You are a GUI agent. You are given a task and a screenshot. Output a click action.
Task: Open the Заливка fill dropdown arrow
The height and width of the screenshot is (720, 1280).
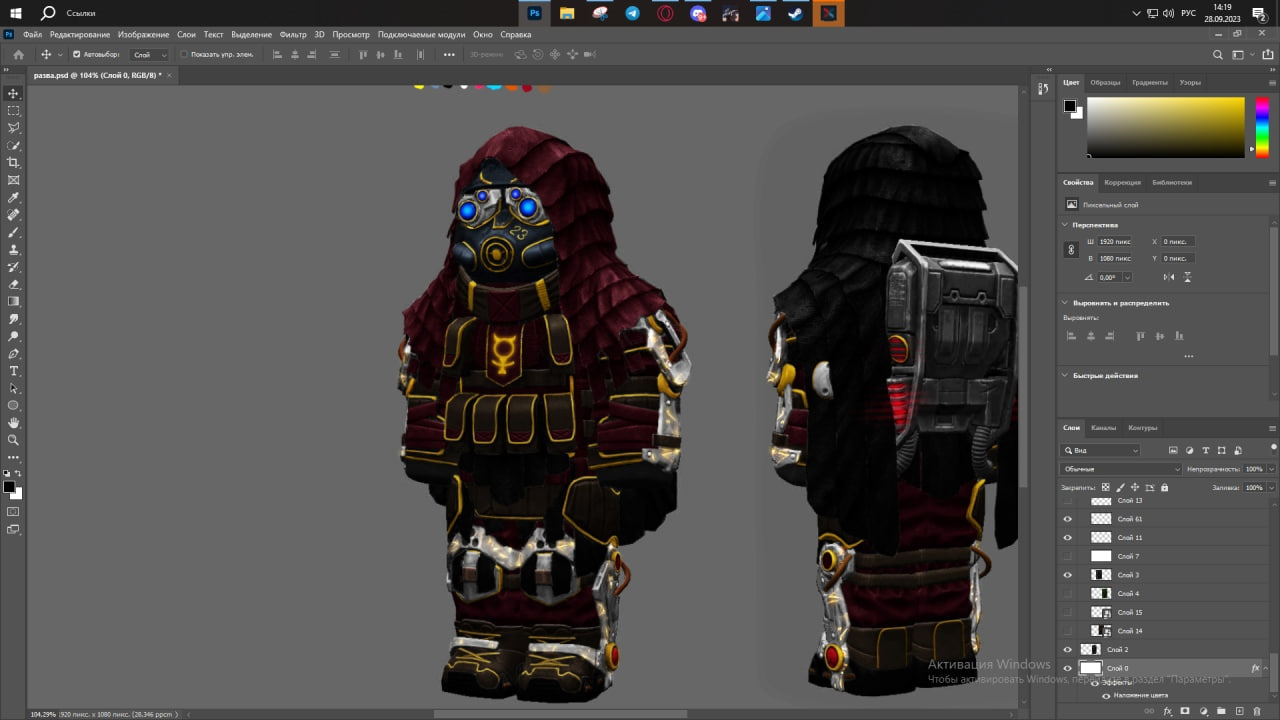click(x=1271, y=488)
